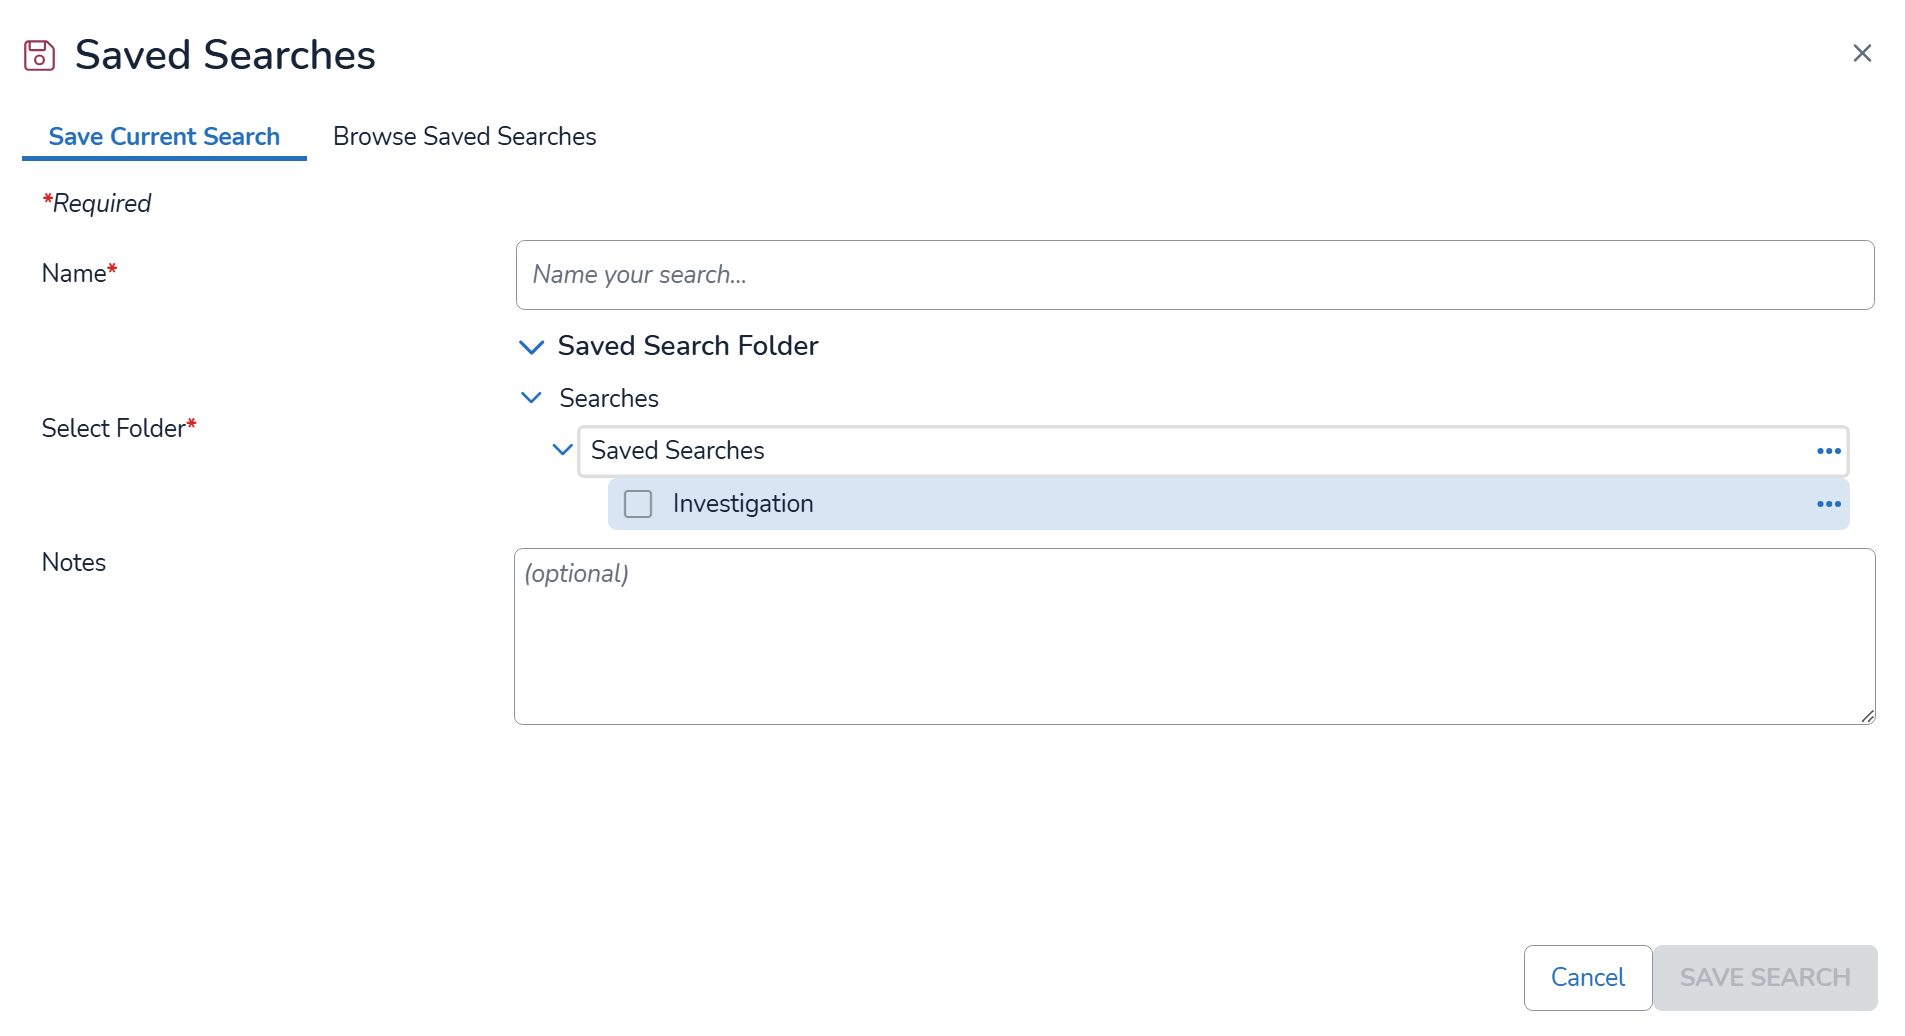Click inside the optional Notes text area
The height and width of the screenshot is (1036, 1905).
(1194, 636)
